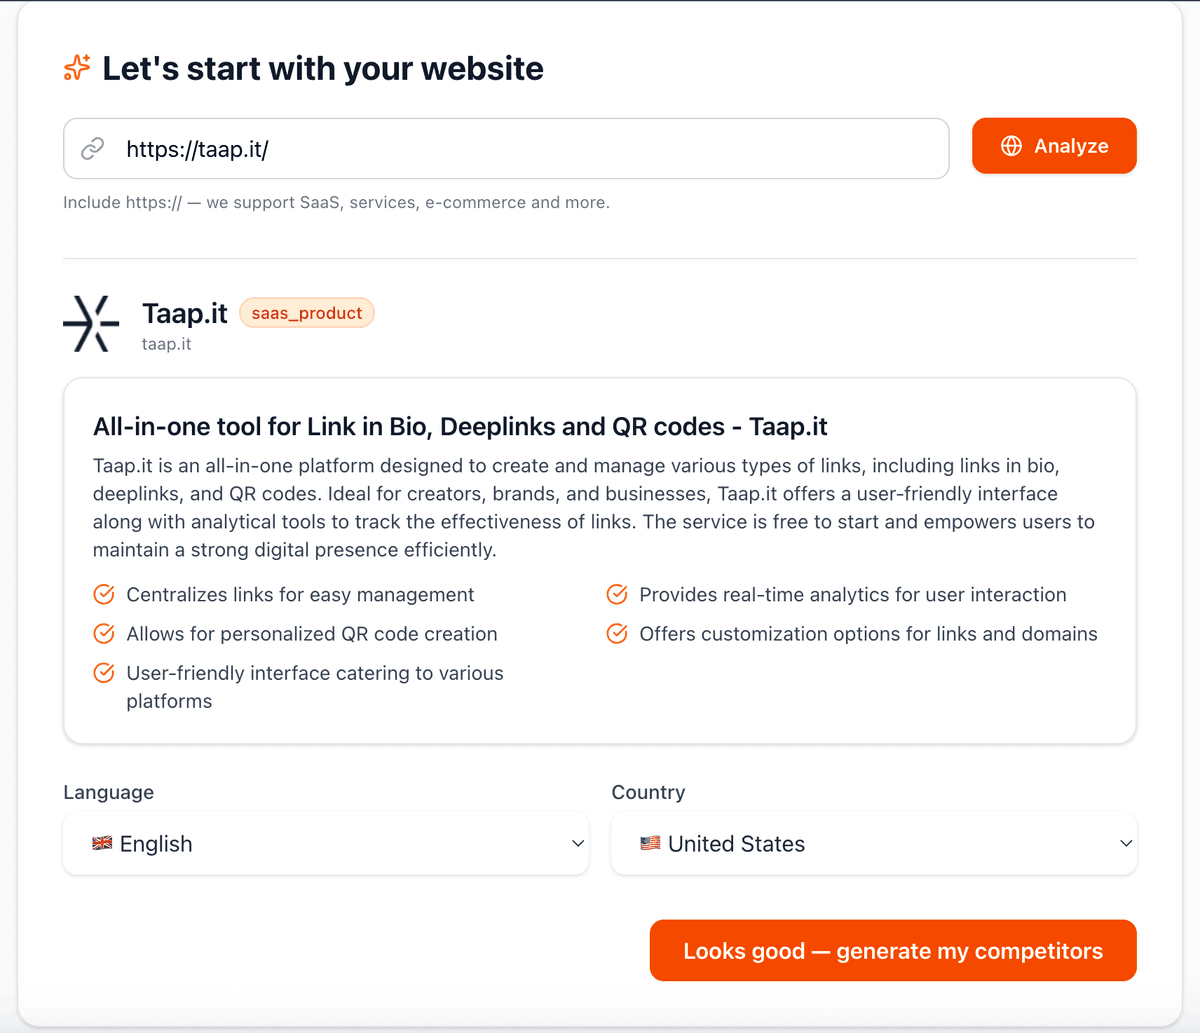Select the Taap.it logo

coord(91,323)
